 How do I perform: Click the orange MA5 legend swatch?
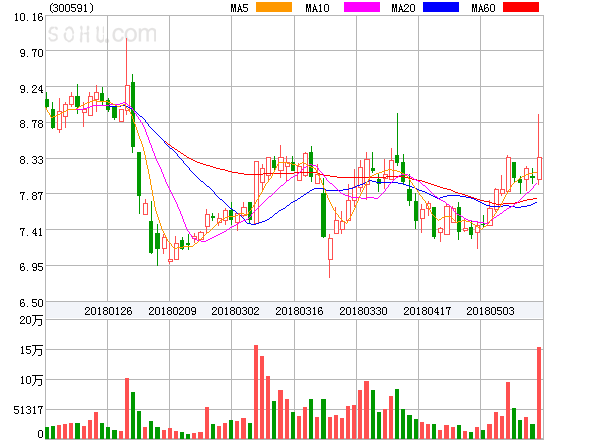point(274,7)
